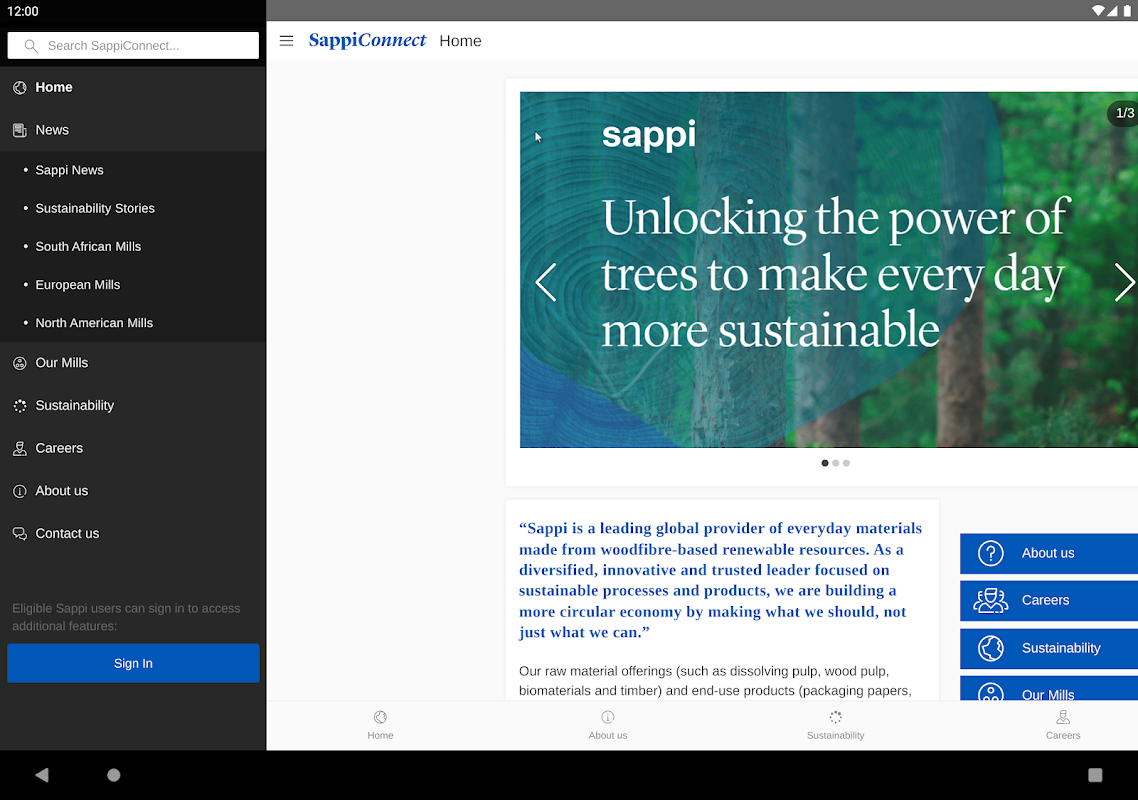Select the third carousel dot indicator
The height and width of the screenshot is (800, 1138).
coord(846,463)
